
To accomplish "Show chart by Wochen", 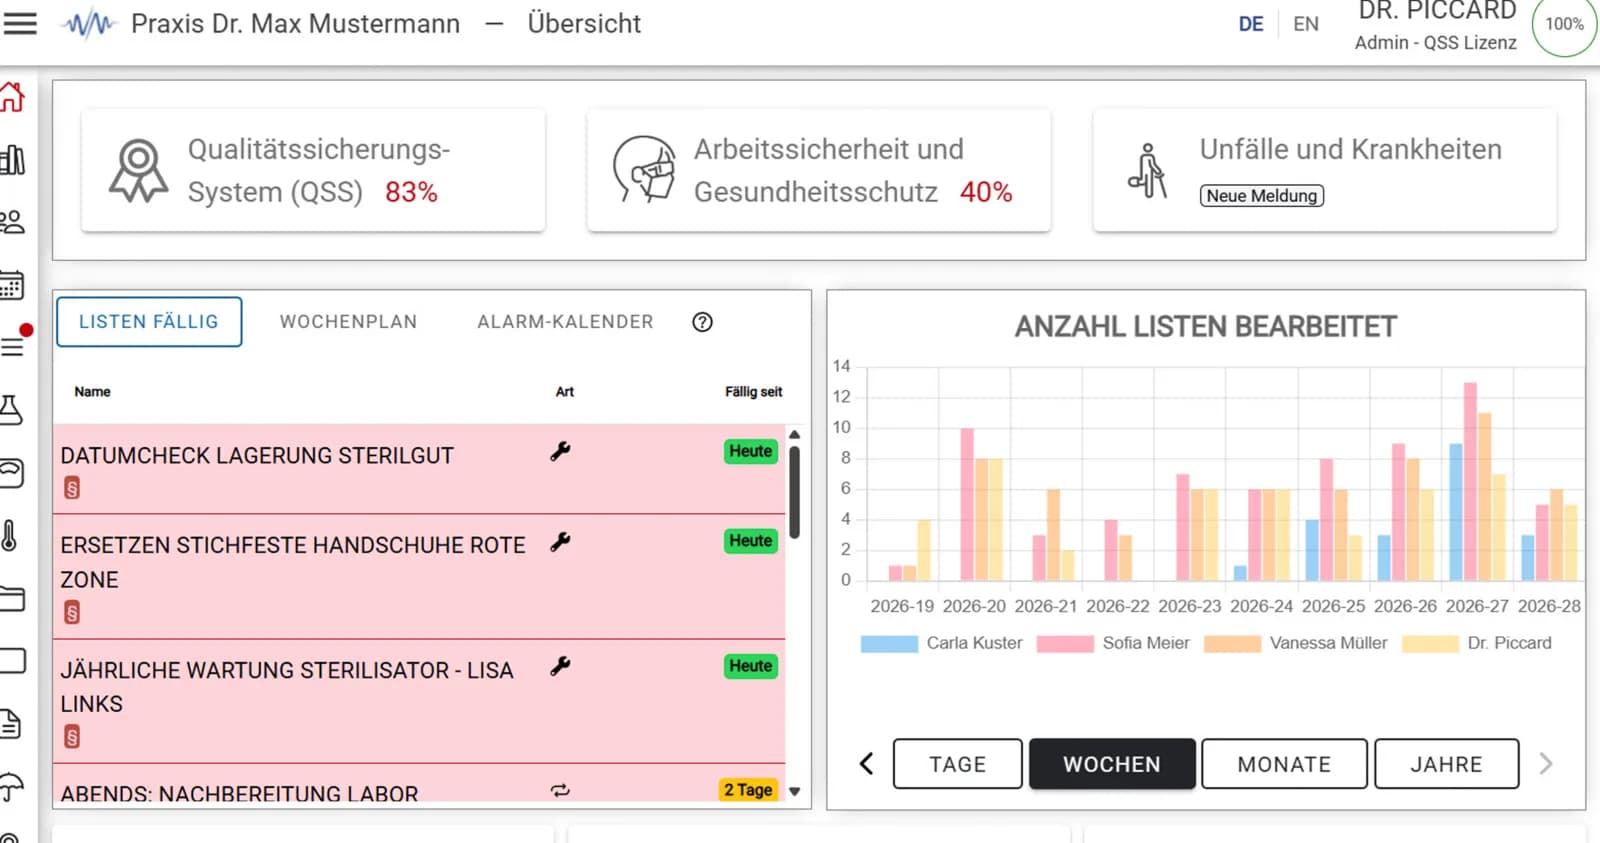I will (x=1112, y=764).
